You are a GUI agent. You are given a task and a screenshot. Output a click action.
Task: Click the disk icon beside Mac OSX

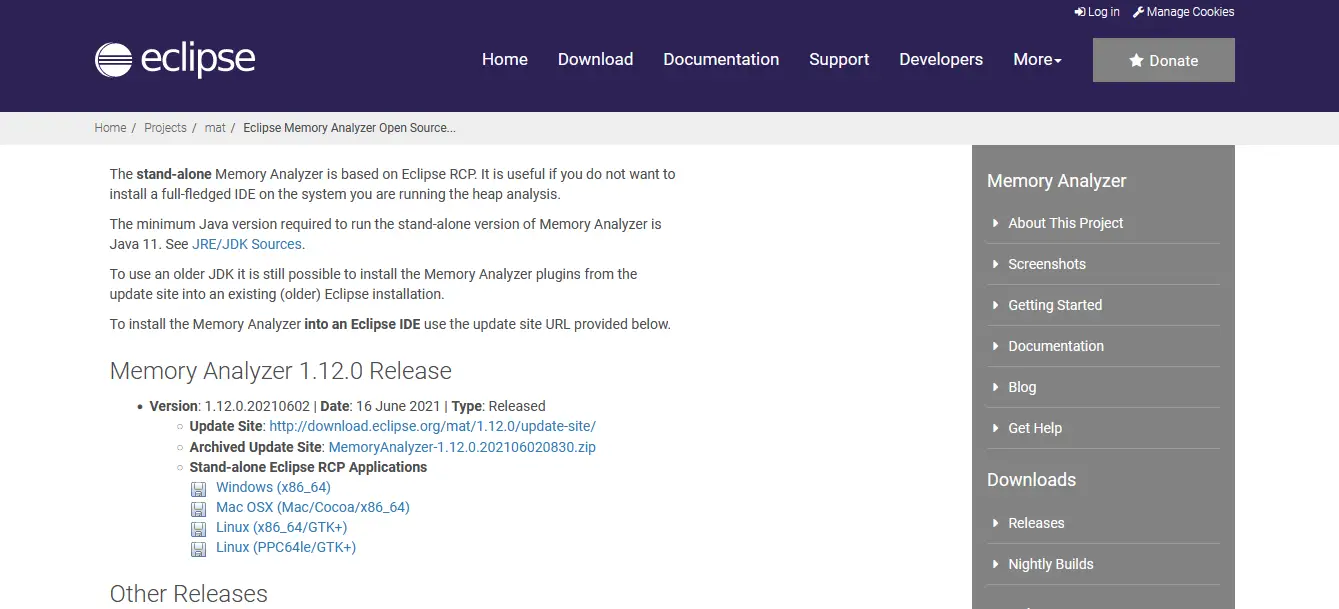(x=198, y=509)
